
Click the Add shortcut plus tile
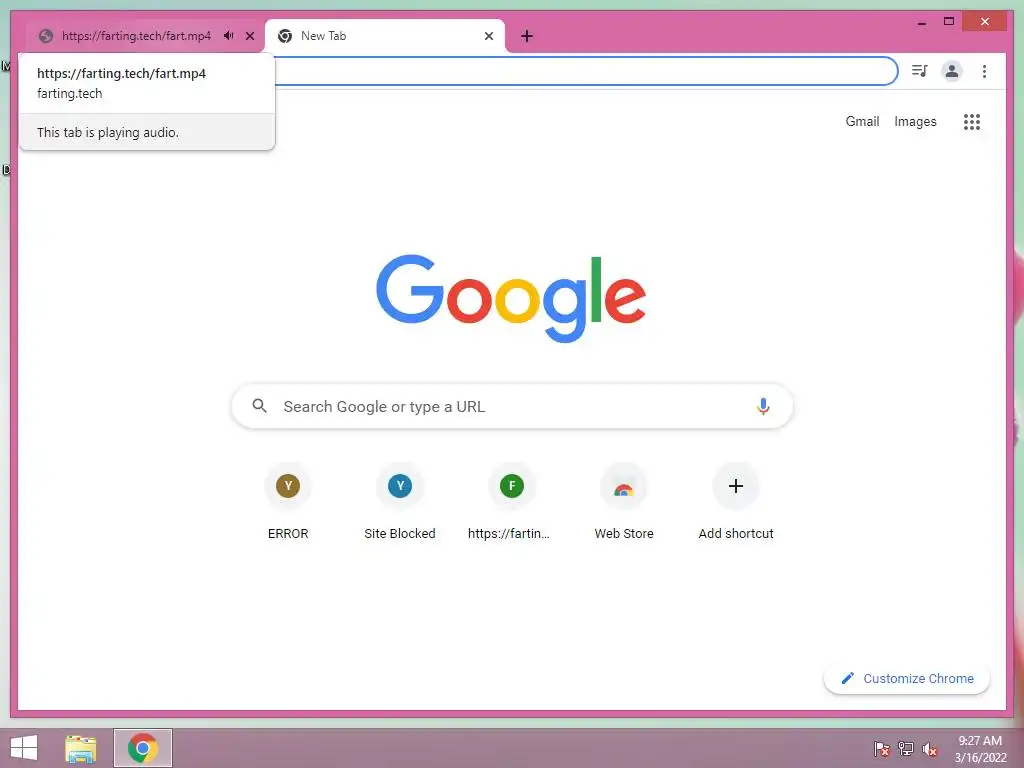736,502
